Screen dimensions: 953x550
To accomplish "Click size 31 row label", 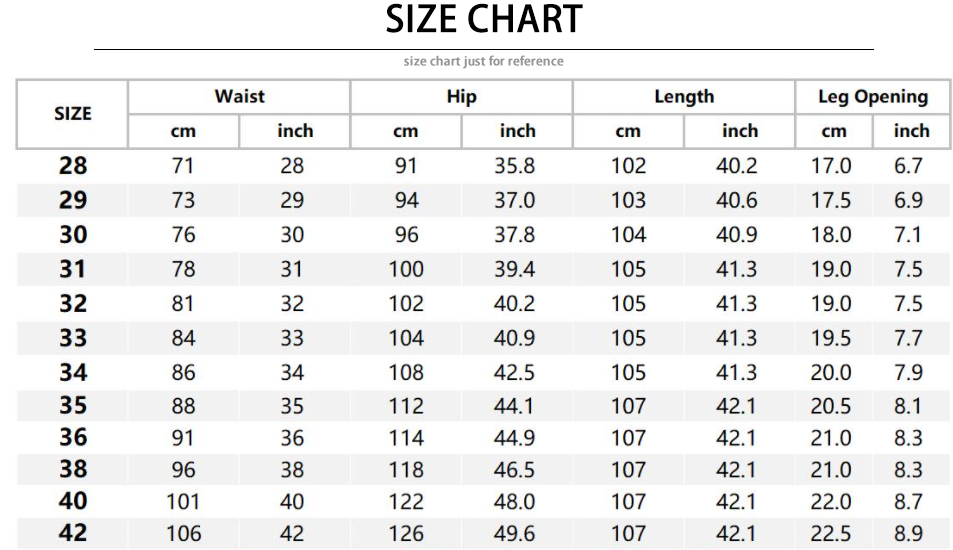I will 73,269.
